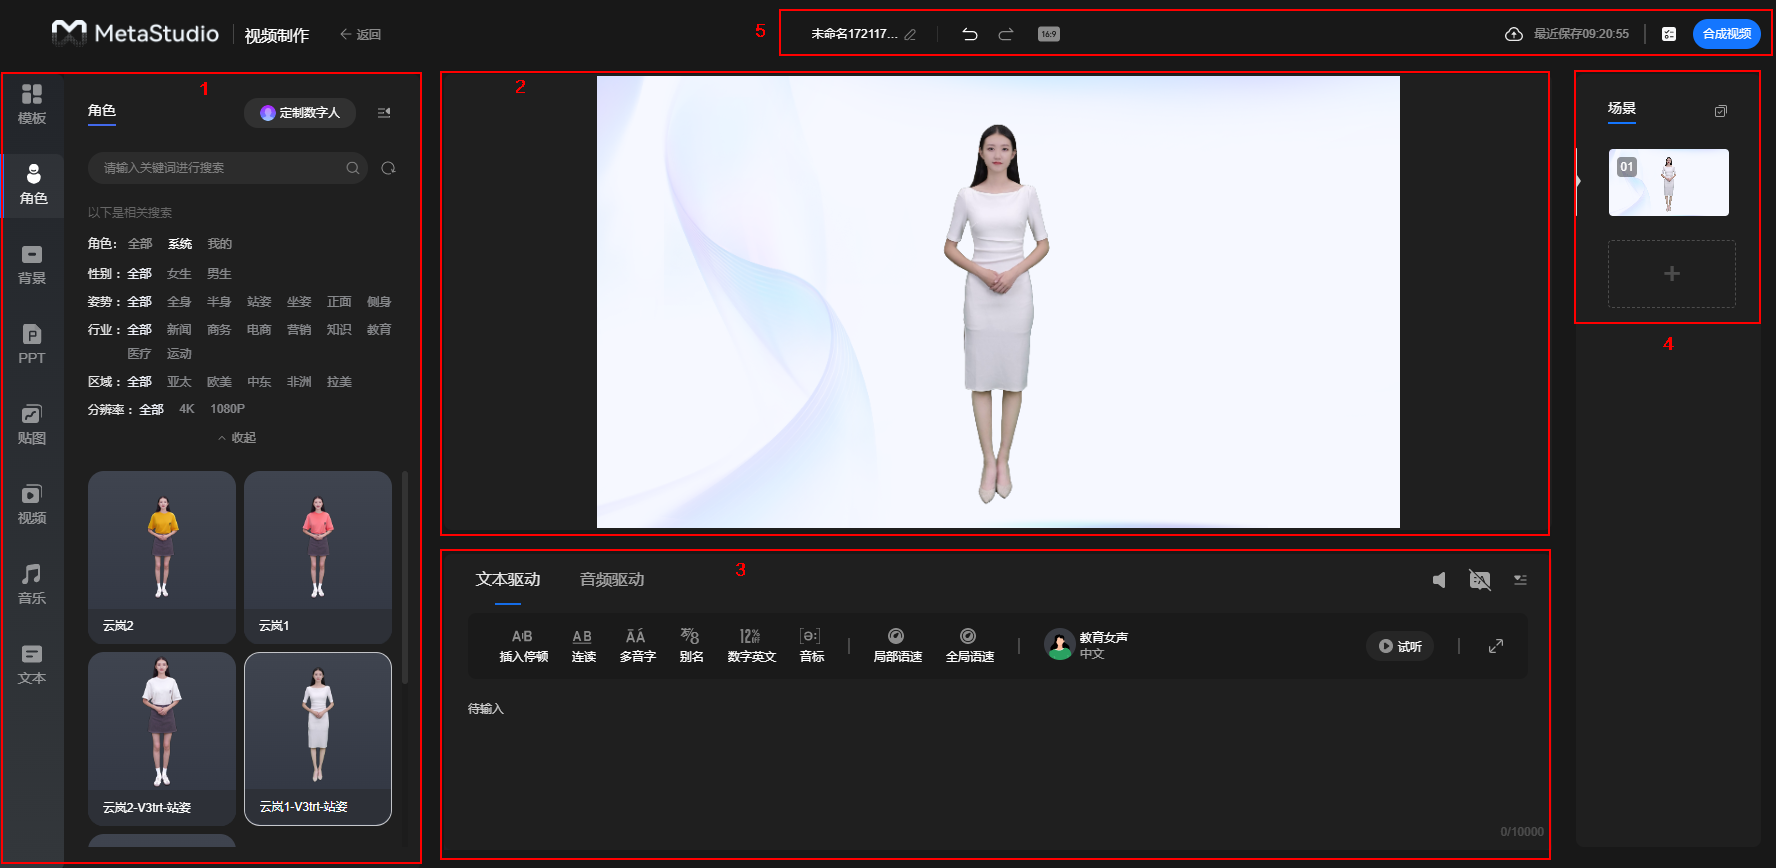Open the copy icon in the 场景 panel
1776x868 pixels.
(1720, 111)
